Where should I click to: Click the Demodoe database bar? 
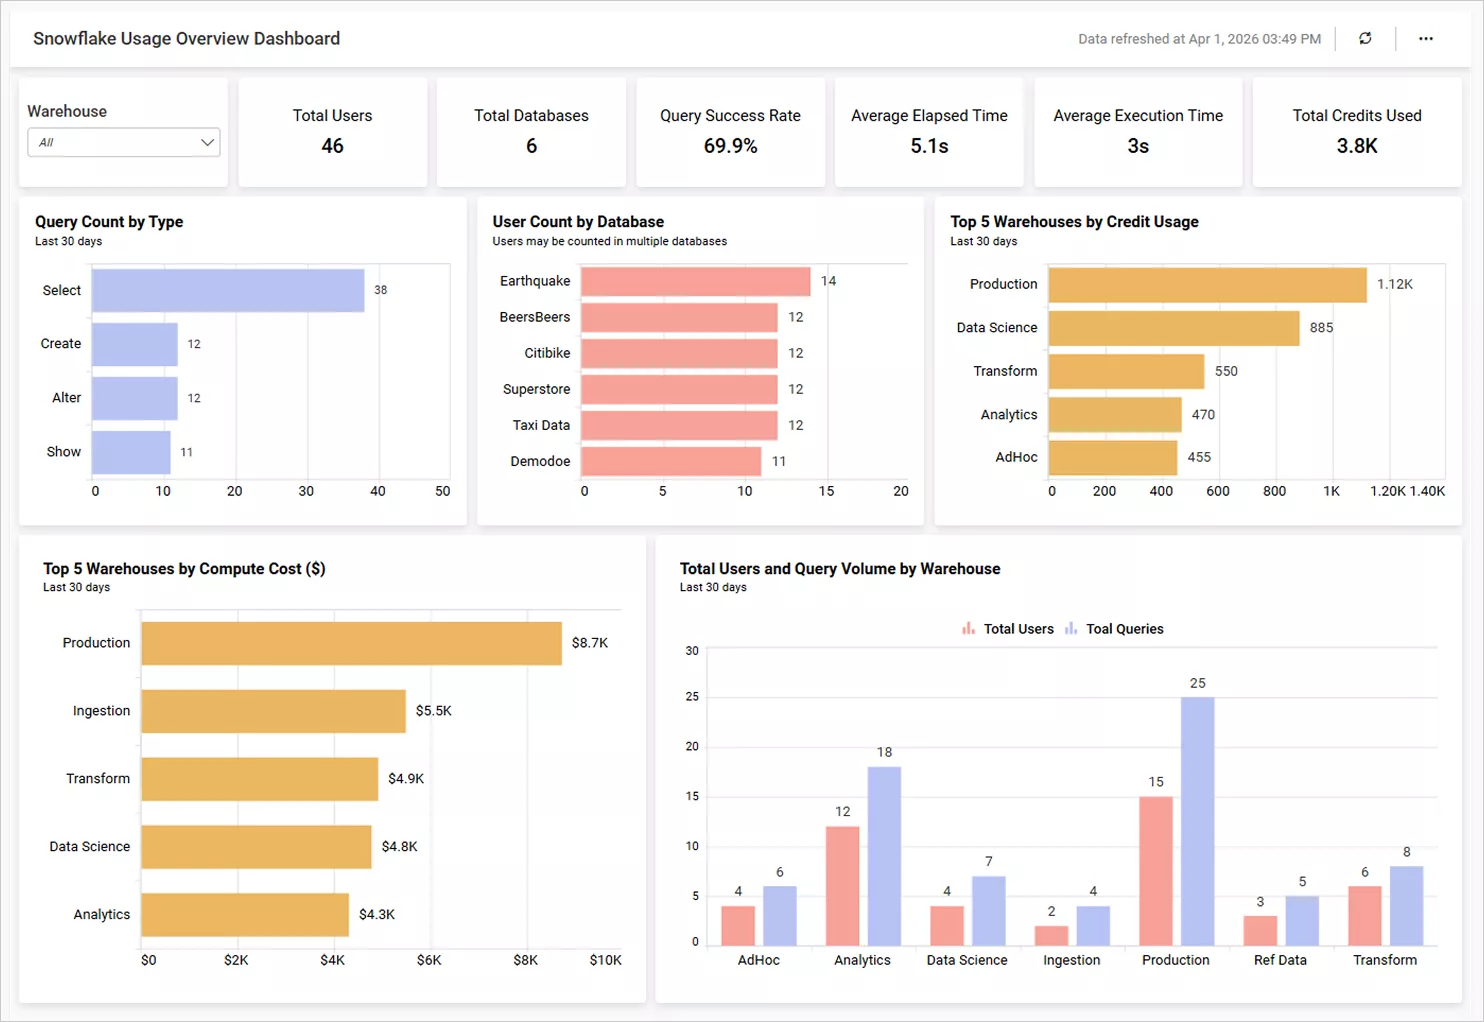[671, 461]
